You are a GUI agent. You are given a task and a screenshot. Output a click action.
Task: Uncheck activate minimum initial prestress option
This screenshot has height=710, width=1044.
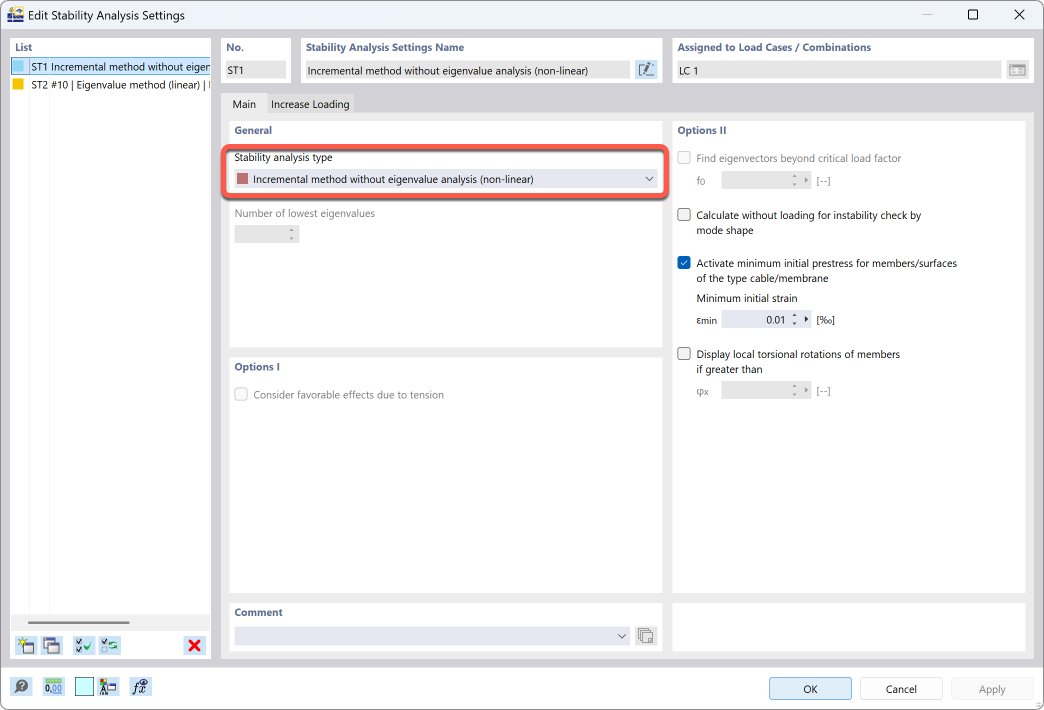(684, 263)
